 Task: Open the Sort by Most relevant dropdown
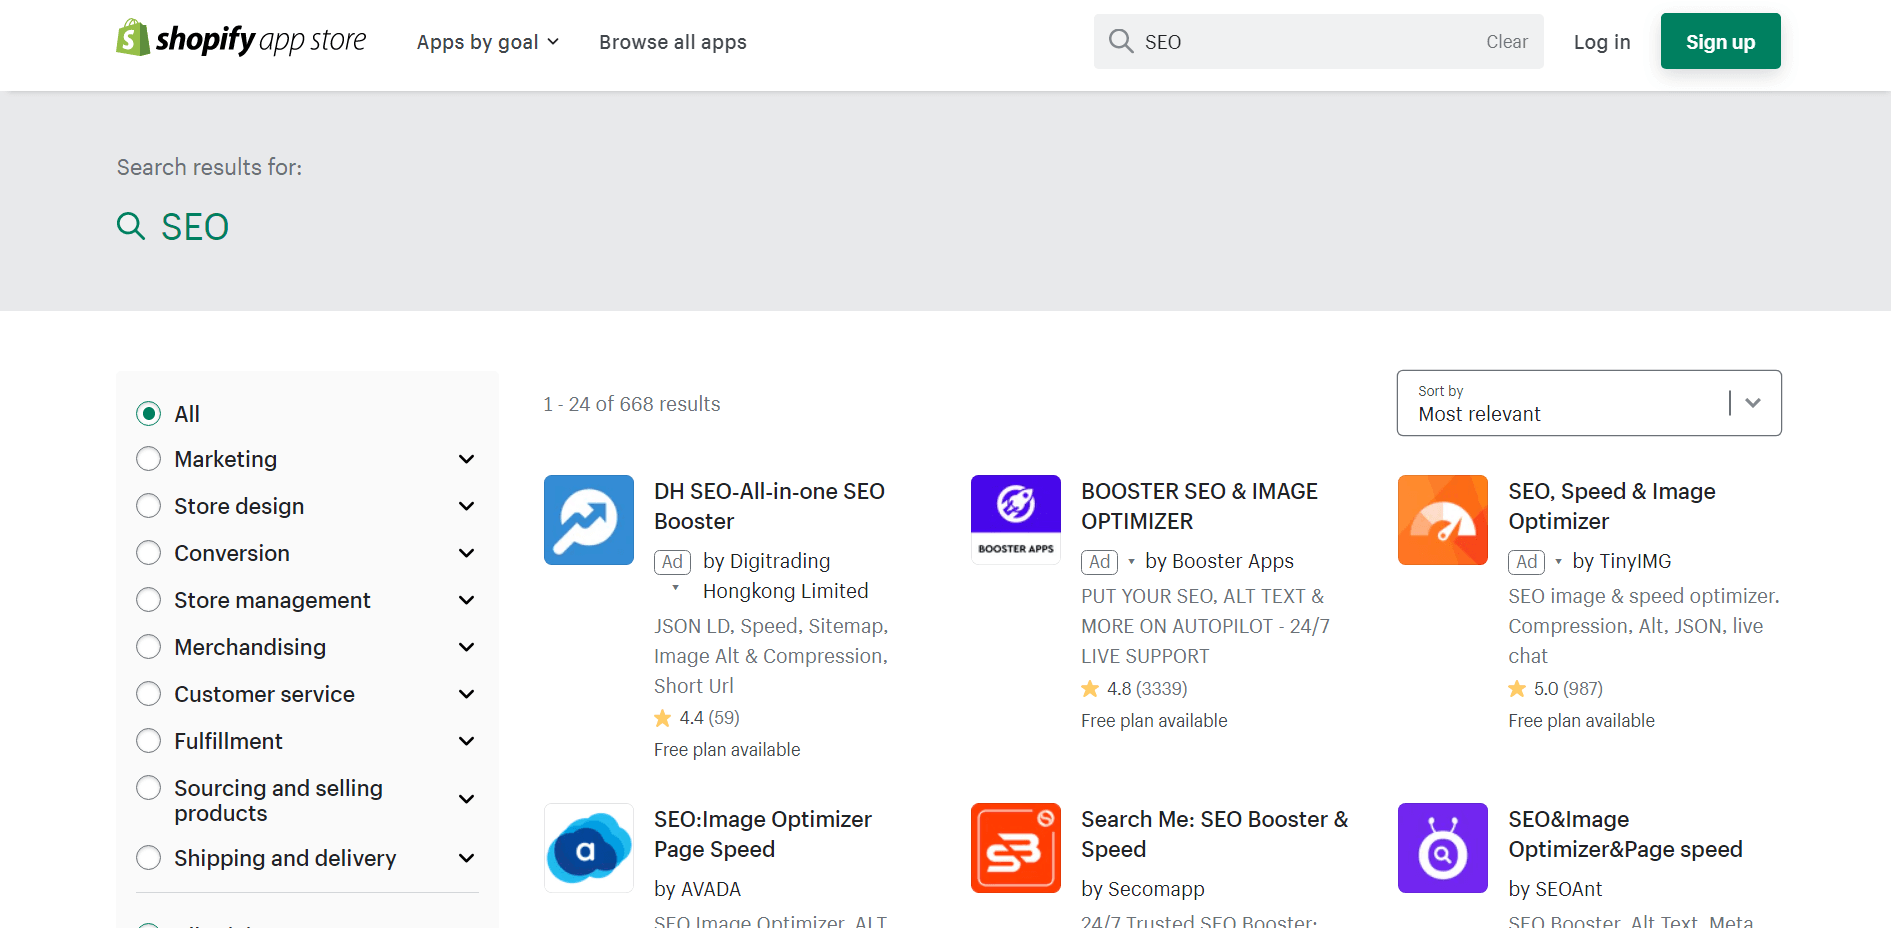coord(1589,403)
